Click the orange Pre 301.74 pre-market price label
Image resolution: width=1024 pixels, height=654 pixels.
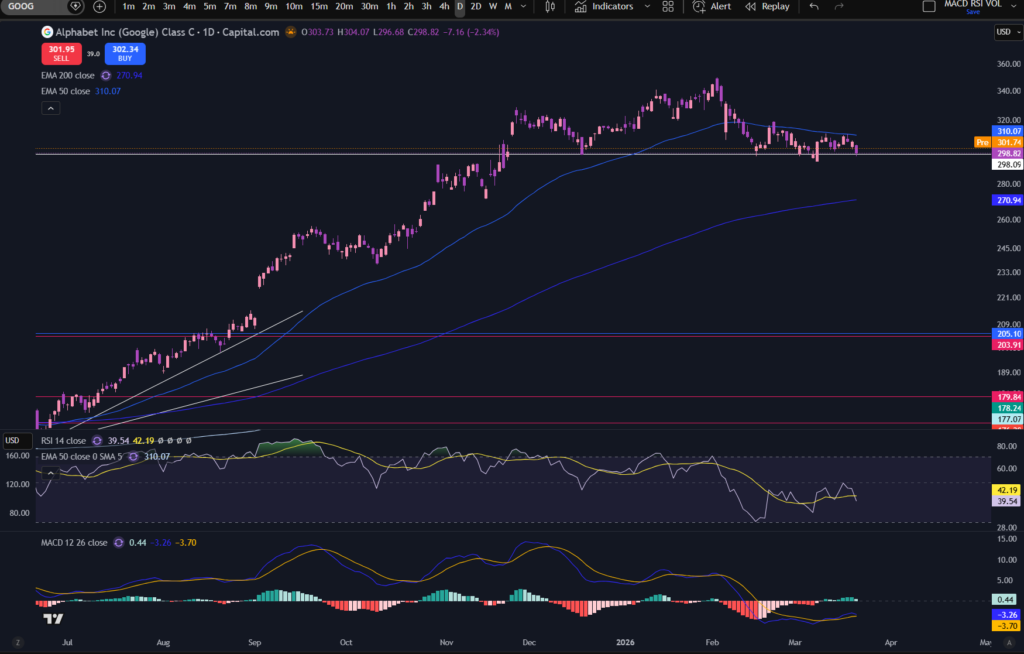(x=999, y=142)
